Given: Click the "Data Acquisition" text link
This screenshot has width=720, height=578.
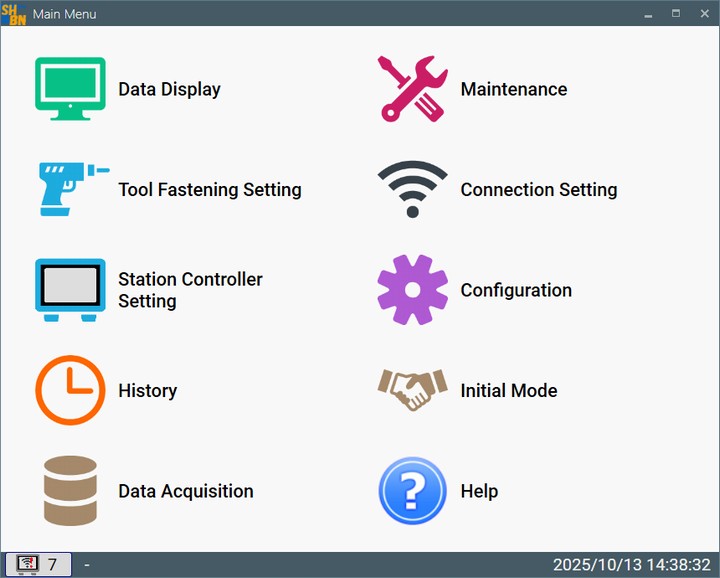Looking at the screenshot, I should coord(185,491).
